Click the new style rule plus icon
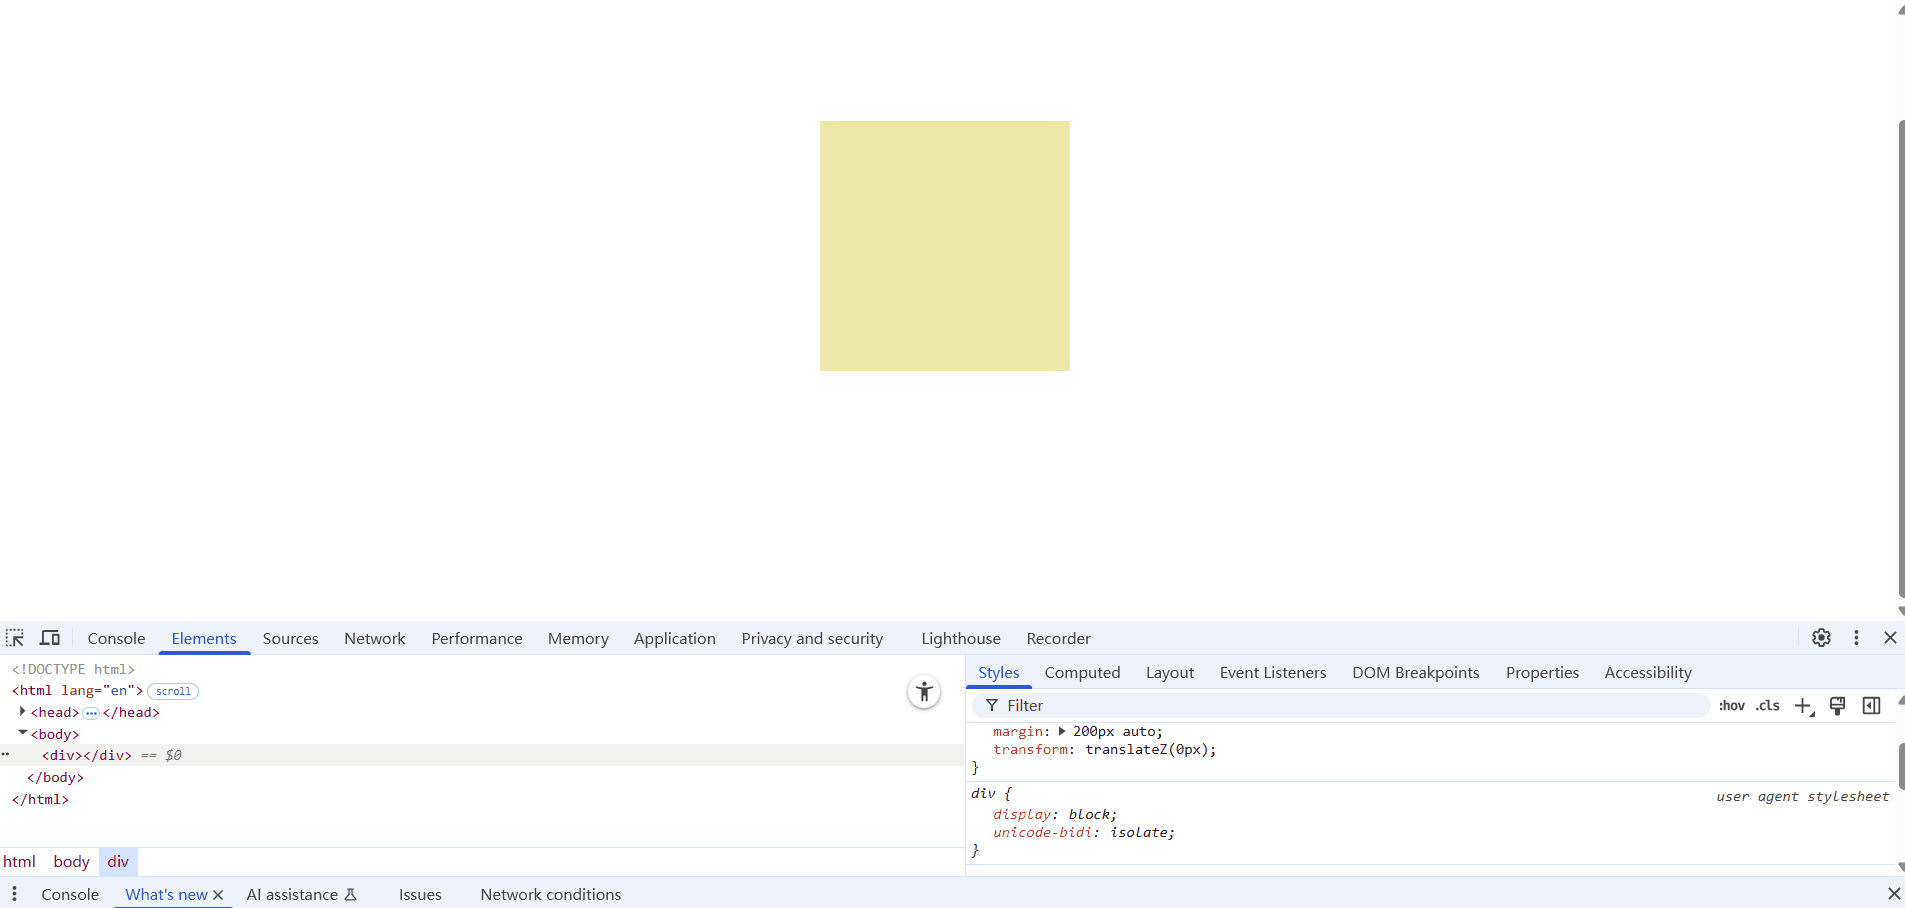 [1803, 706]
